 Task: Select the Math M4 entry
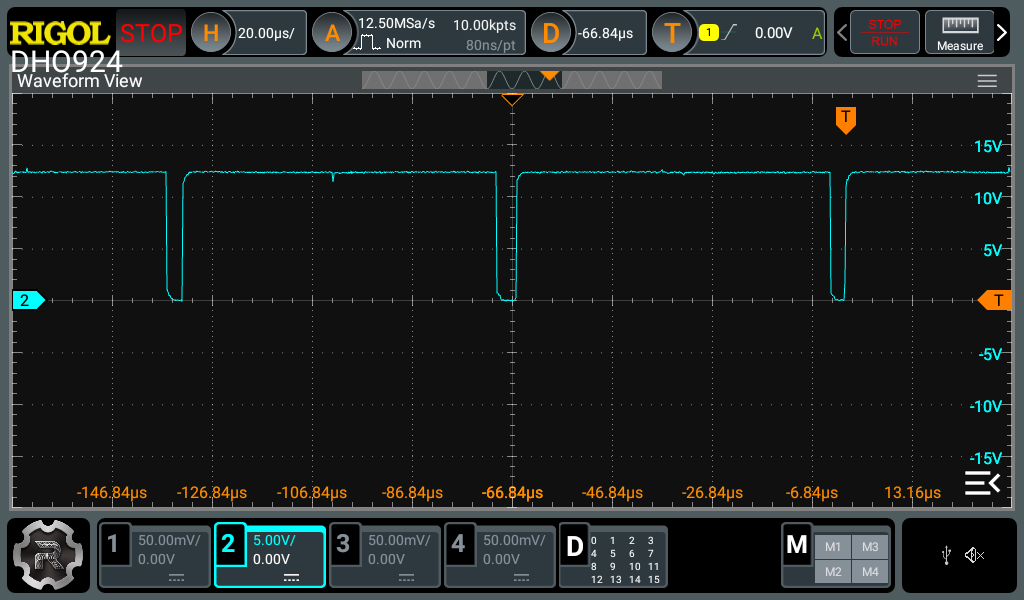pyautogui.click(x=870, y=571)
